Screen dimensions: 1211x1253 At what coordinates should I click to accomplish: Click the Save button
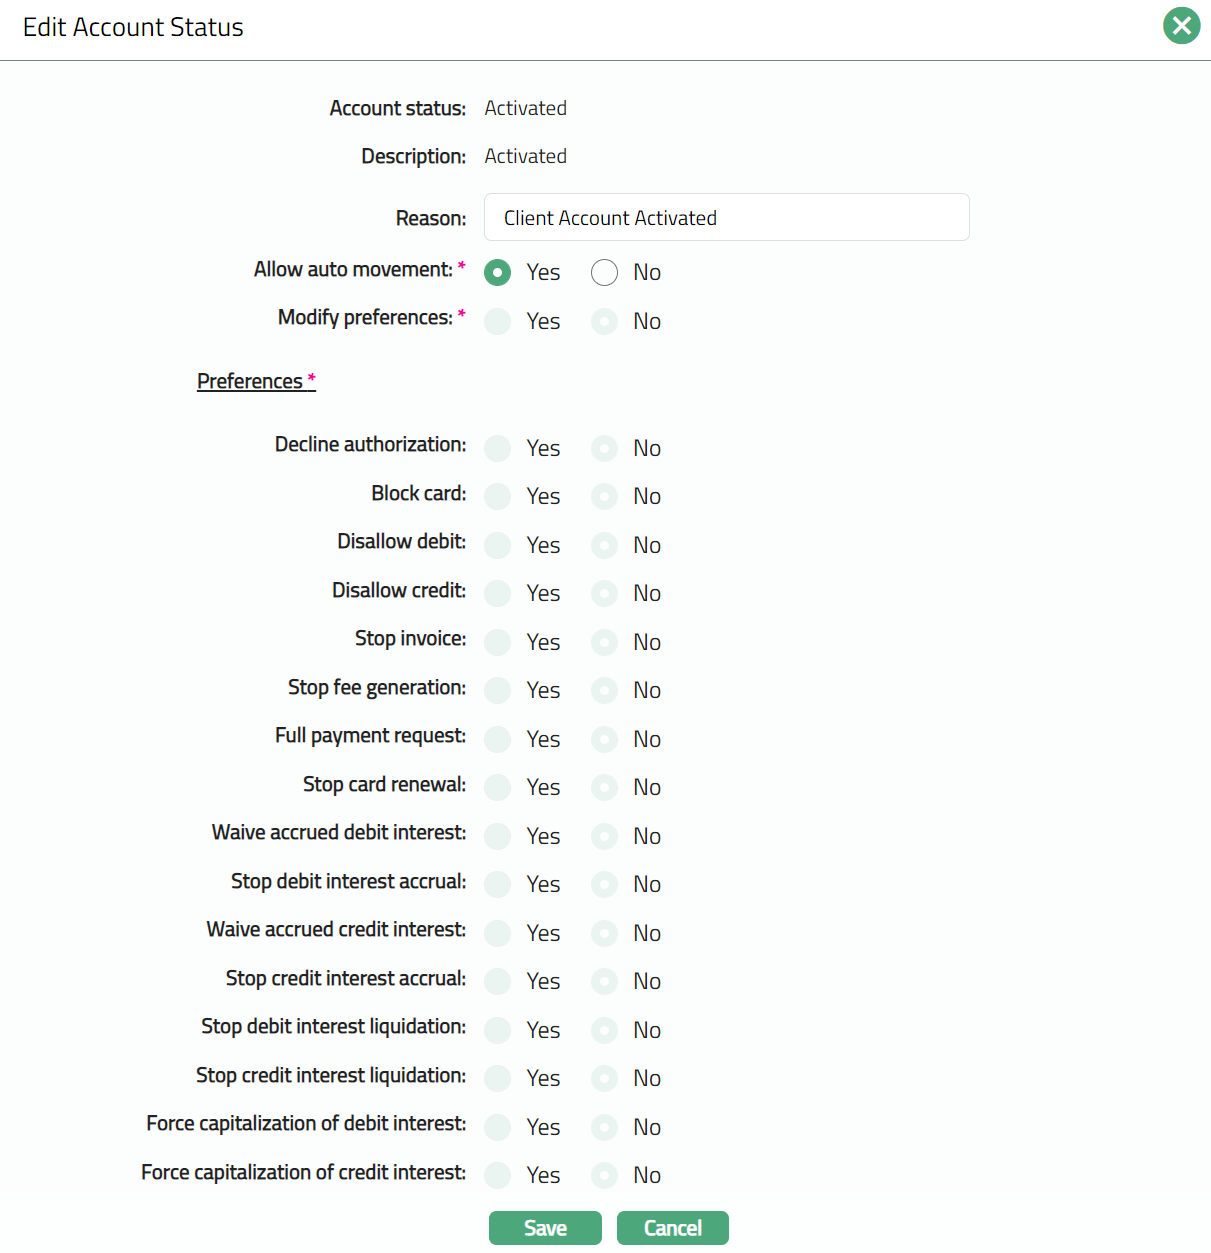pyautogui.click(x=545, y=1228)
